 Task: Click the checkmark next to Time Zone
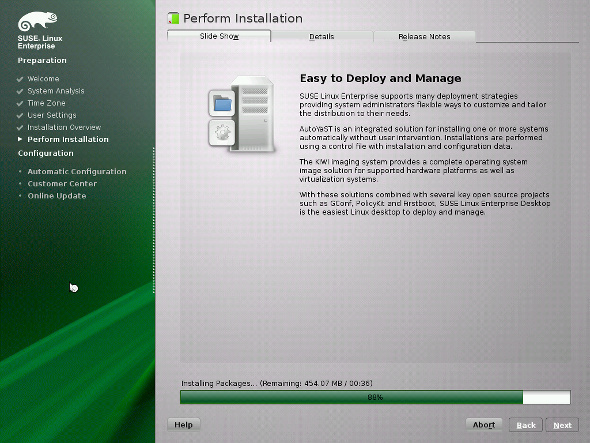point(20,103)
